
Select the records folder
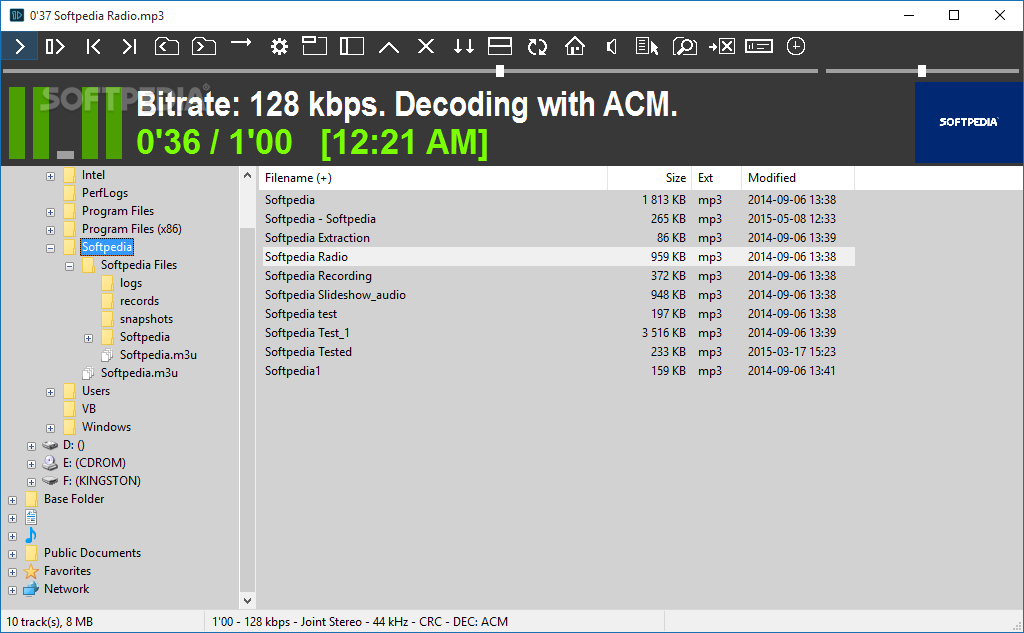pos(139,300)
